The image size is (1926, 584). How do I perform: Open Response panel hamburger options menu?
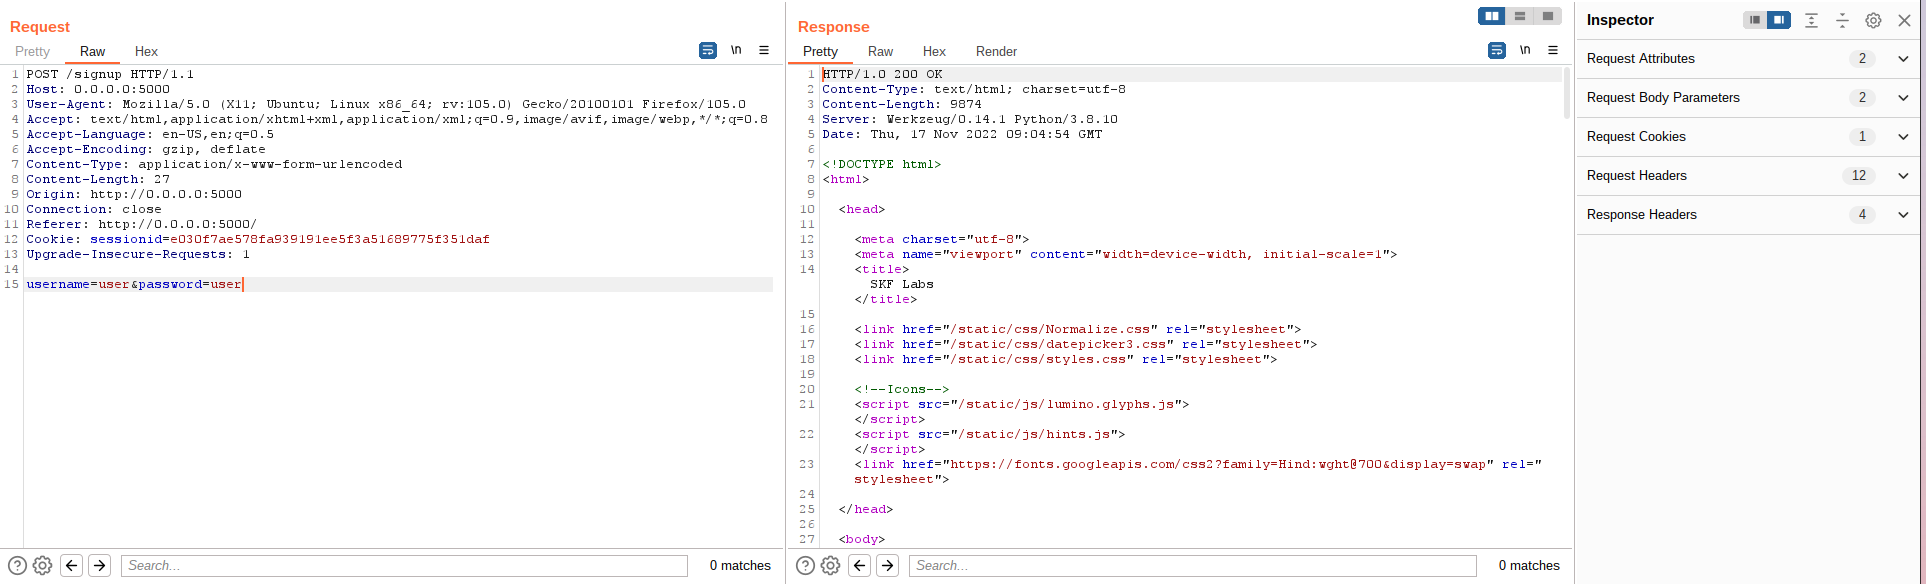pos(1553,50)
